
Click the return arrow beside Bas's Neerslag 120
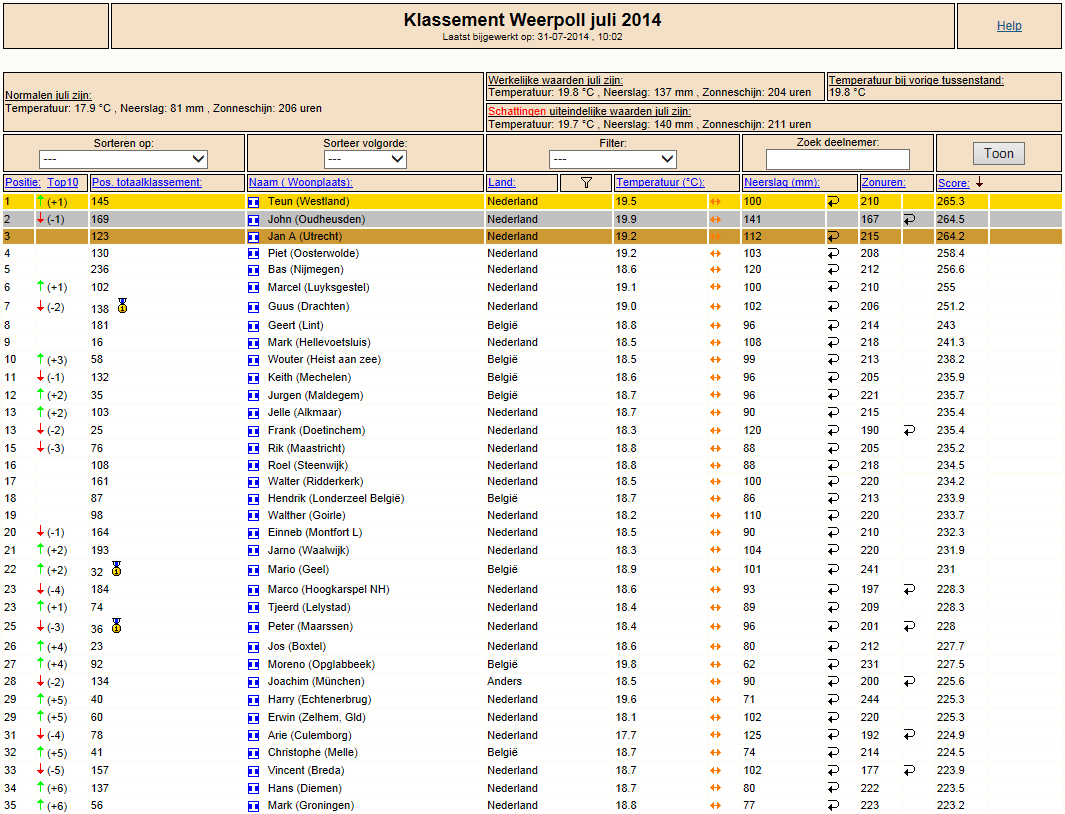point(833,270)
